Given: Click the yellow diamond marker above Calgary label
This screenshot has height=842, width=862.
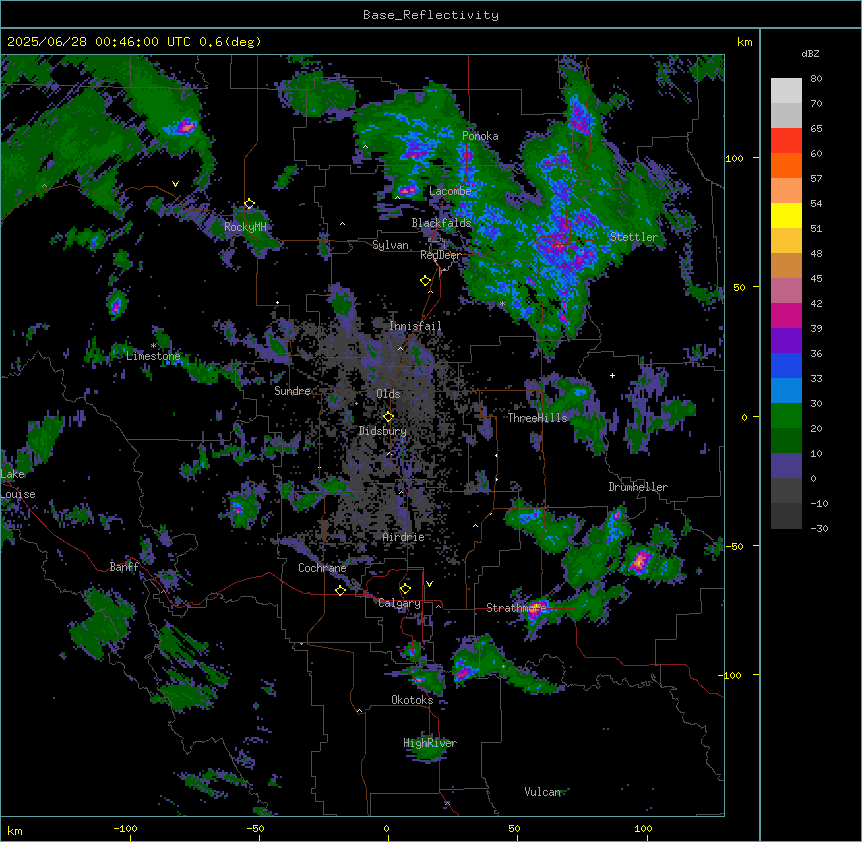Looking at the screenshot, I should pyautogui.click(x=405, y=589).
